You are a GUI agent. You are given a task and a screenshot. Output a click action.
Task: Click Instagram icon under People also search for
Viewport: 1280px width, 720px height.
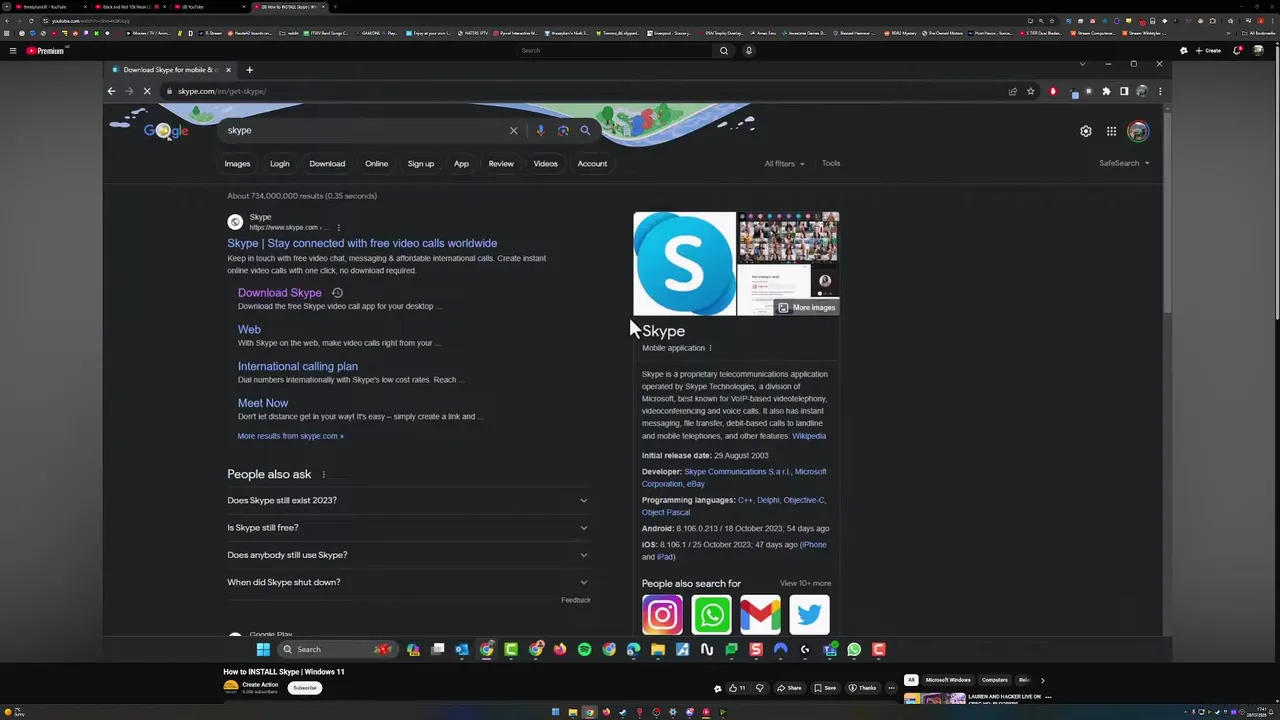[662, 615]
